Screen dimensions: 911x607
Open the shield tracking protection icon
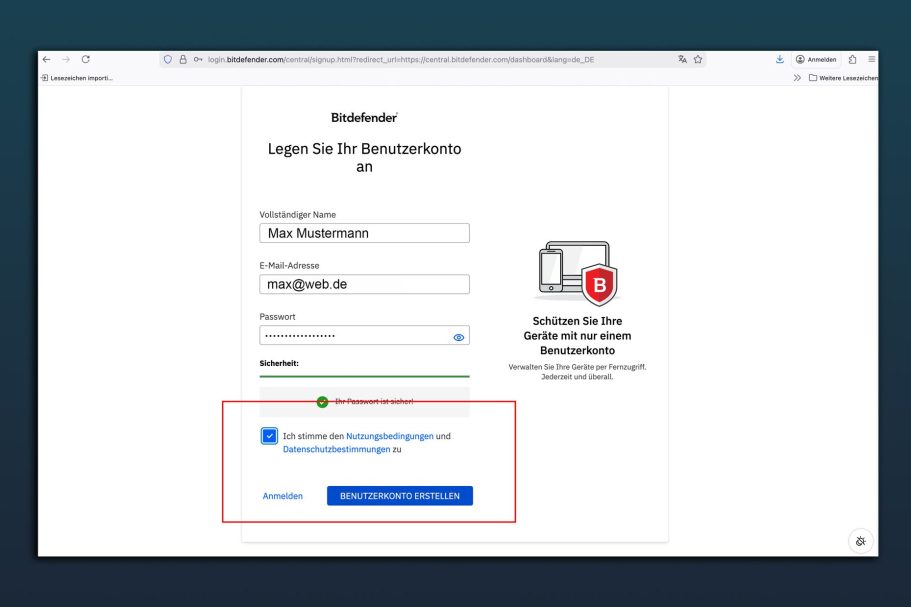[168, 59]
